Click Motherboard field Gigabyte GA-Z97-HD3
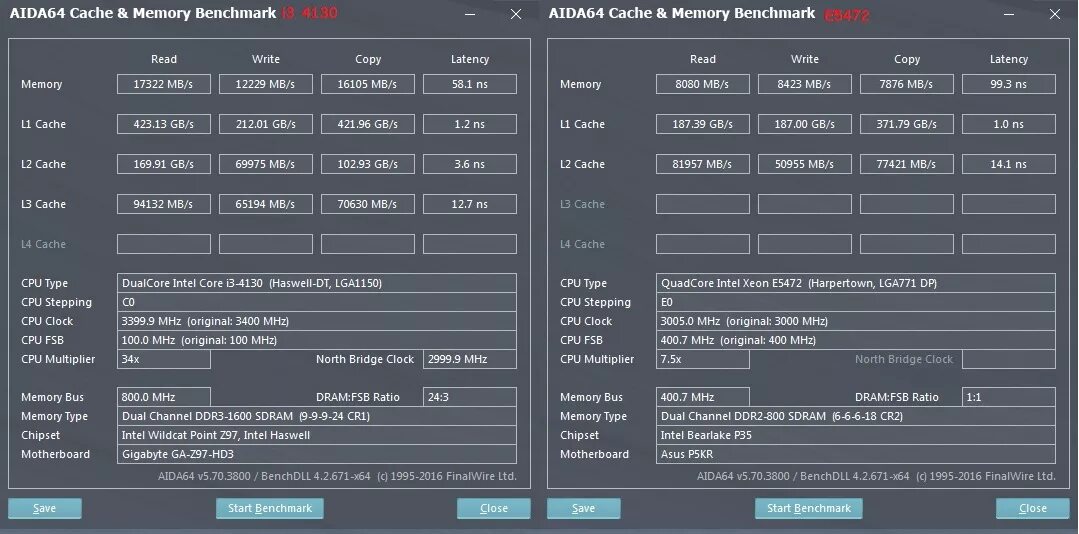This screenshot has height=534, width=1079. tap(317, 454)
